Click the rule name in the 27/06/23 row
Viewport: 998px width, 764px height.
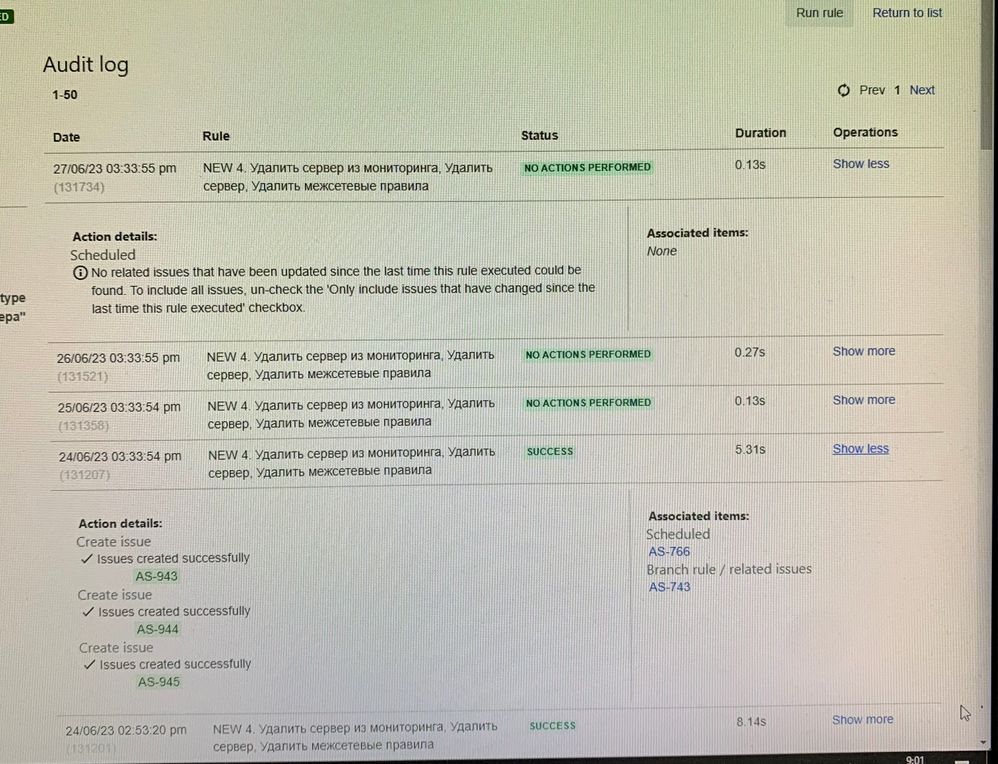point(348,177)
